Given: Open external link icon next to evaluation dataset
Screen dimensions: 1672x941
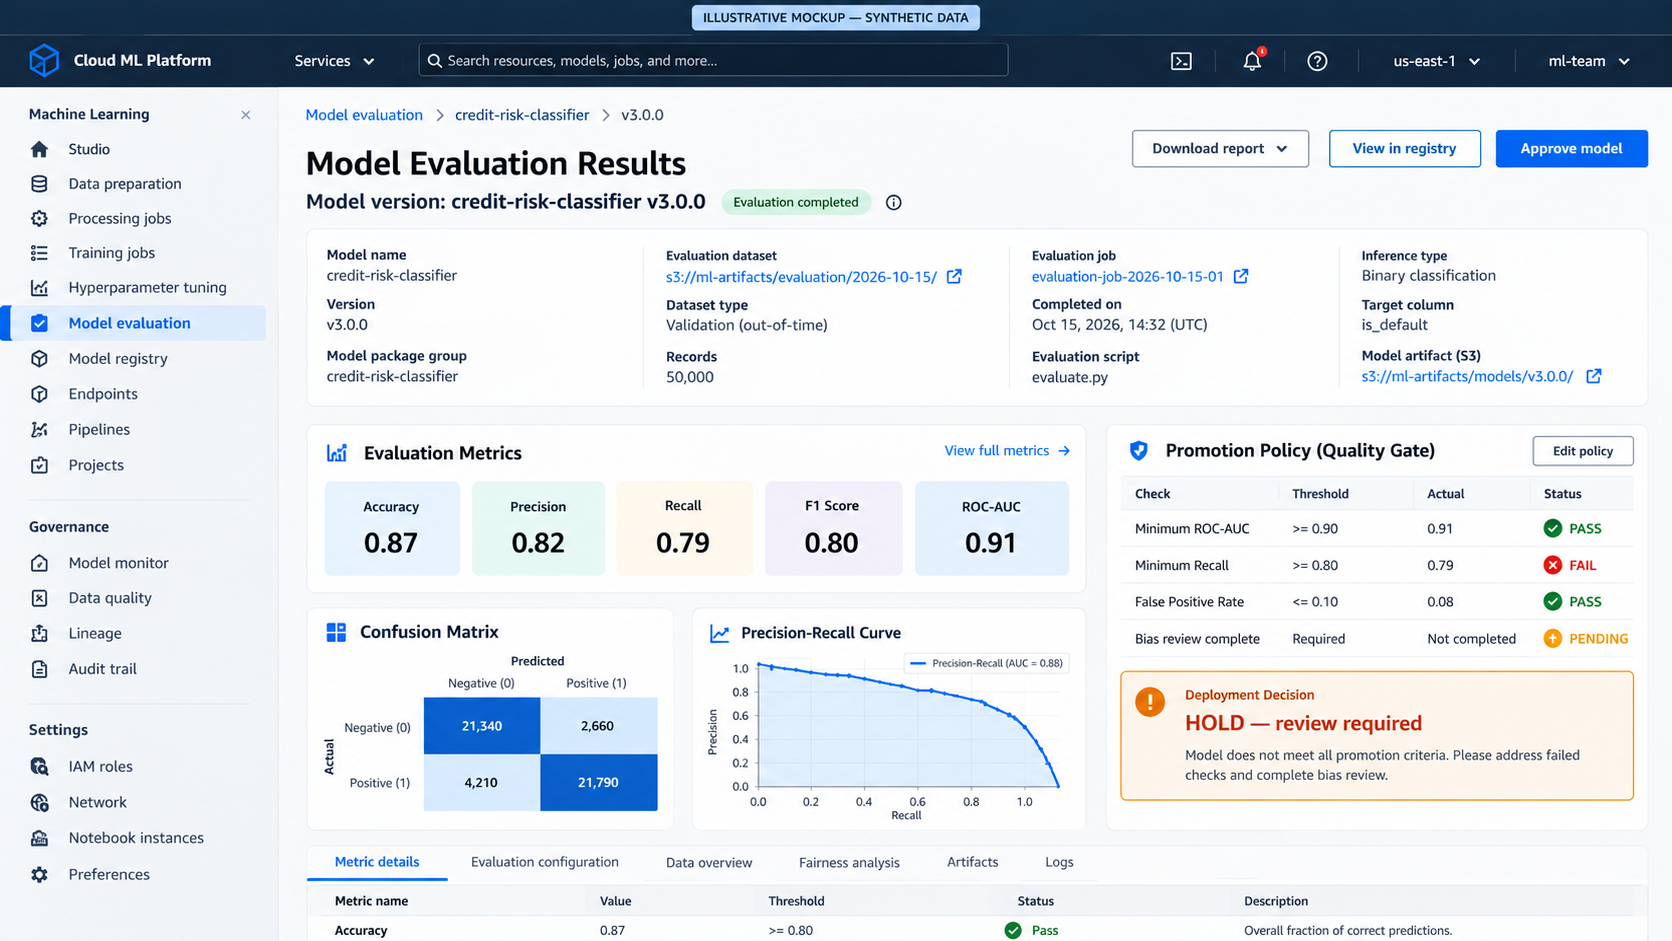Looking at the screenshot, I should click(x=954, y=276).
